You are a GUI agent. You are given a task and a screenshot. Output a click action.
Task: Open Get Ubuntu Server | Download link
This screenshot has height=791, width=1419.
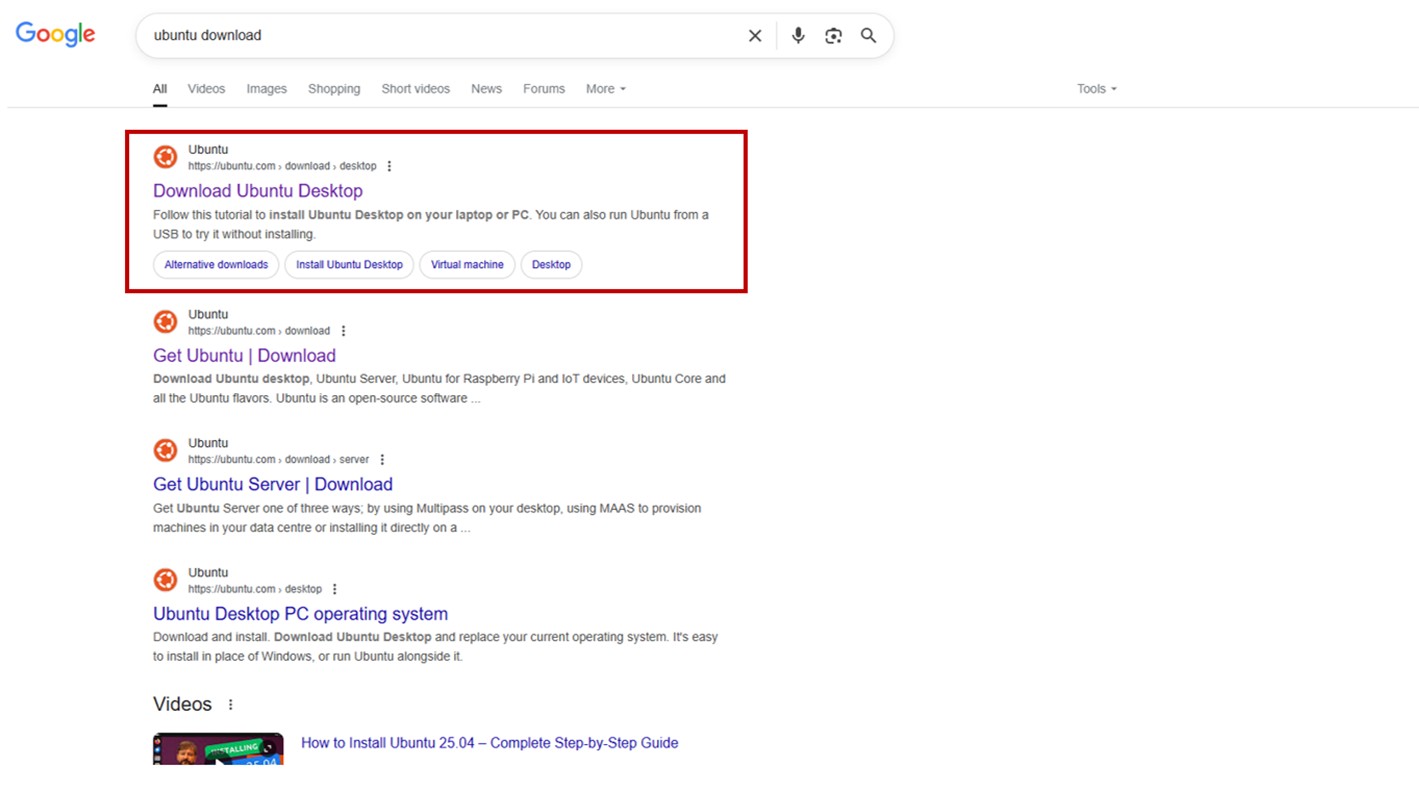coord(272,485)
